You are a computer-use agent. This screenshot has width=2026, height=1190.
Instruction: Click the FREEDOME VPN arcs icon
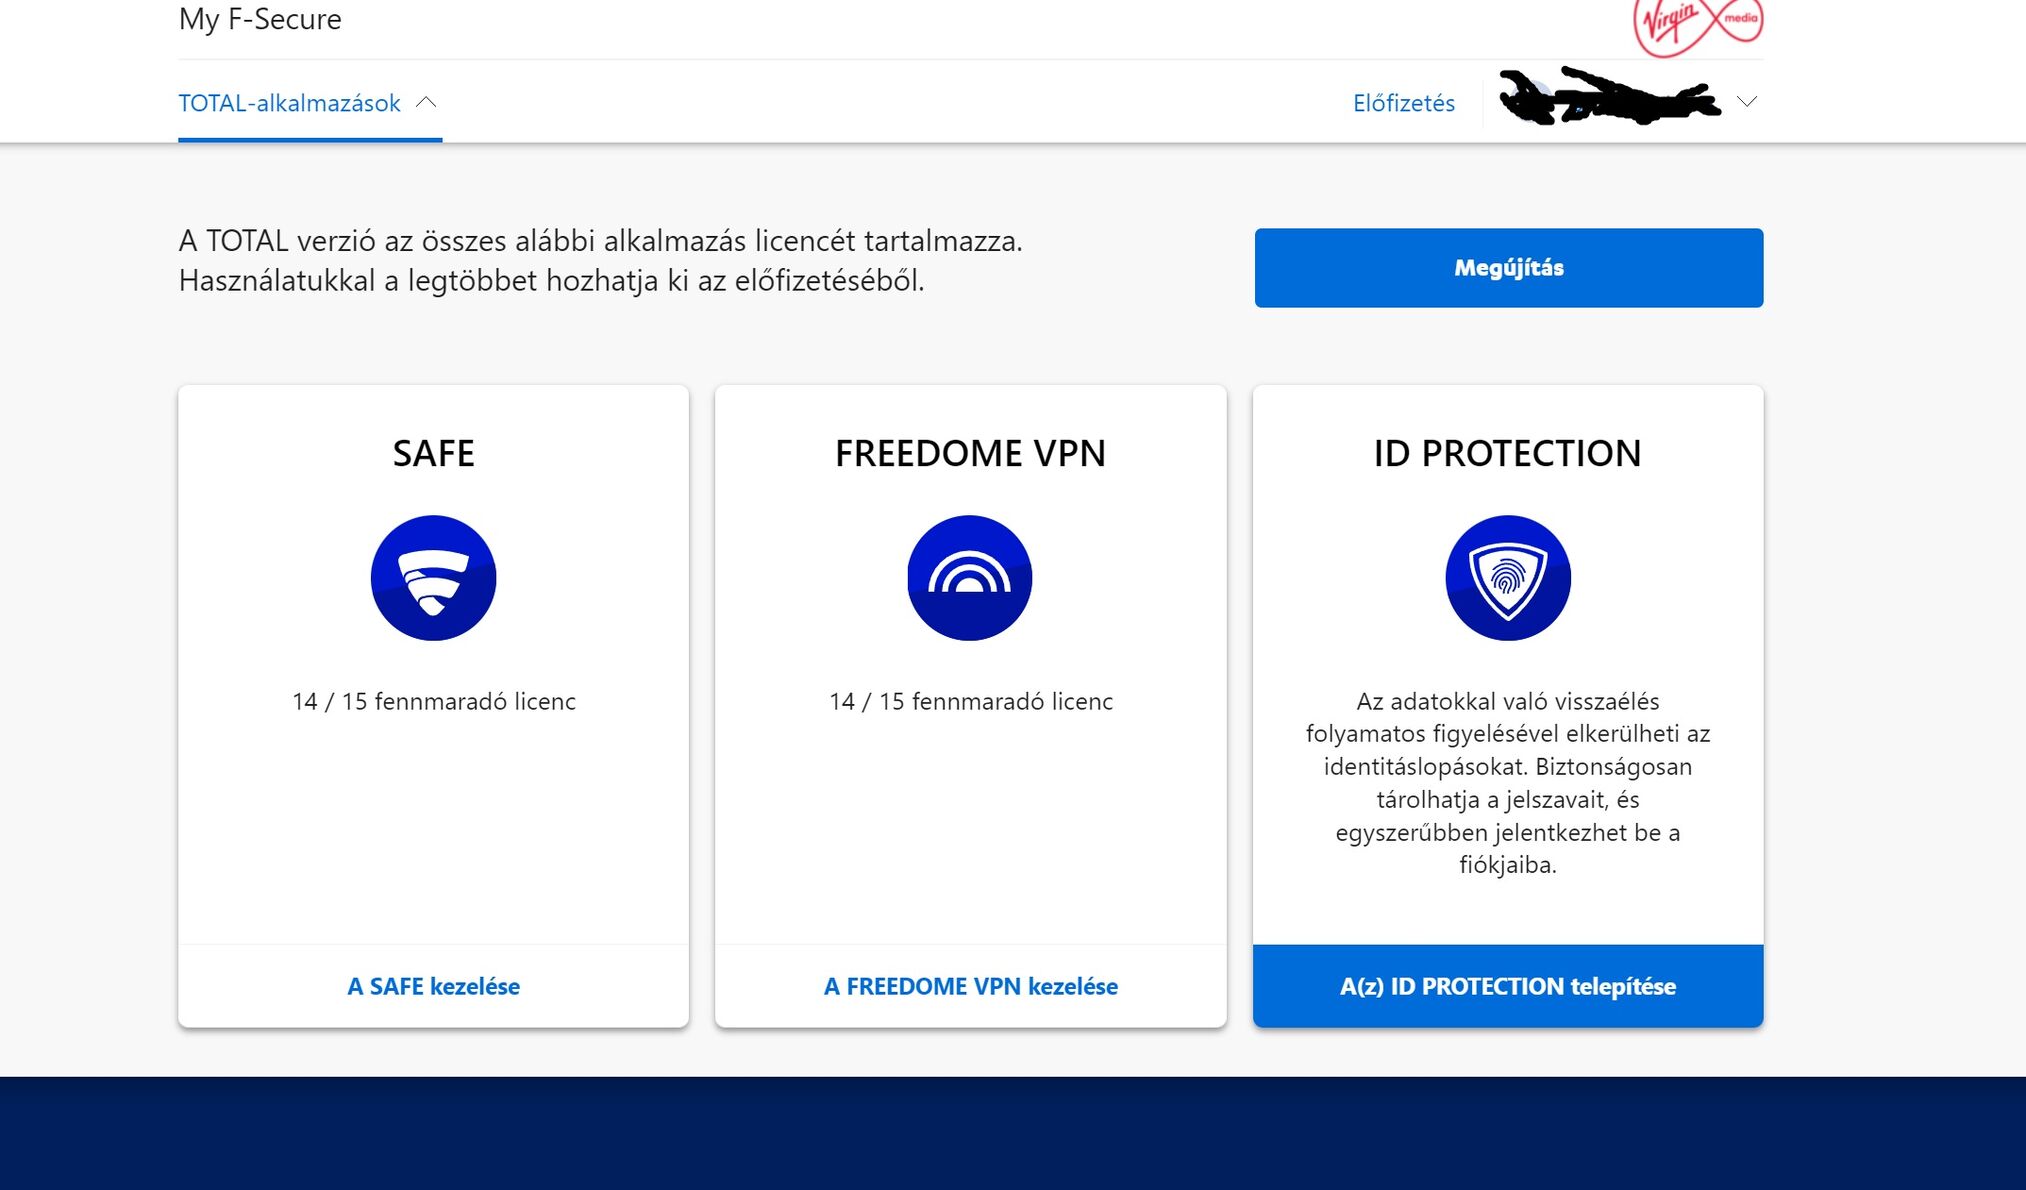[x=970, y=578]
